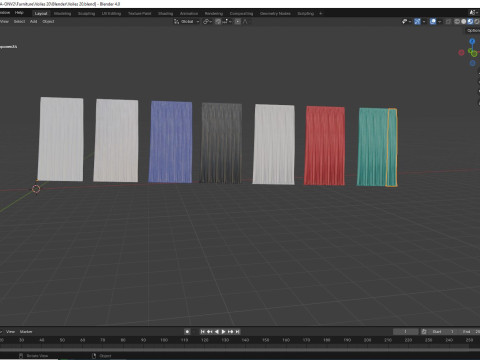Open the timeline View menu

[x=11, y=332]
